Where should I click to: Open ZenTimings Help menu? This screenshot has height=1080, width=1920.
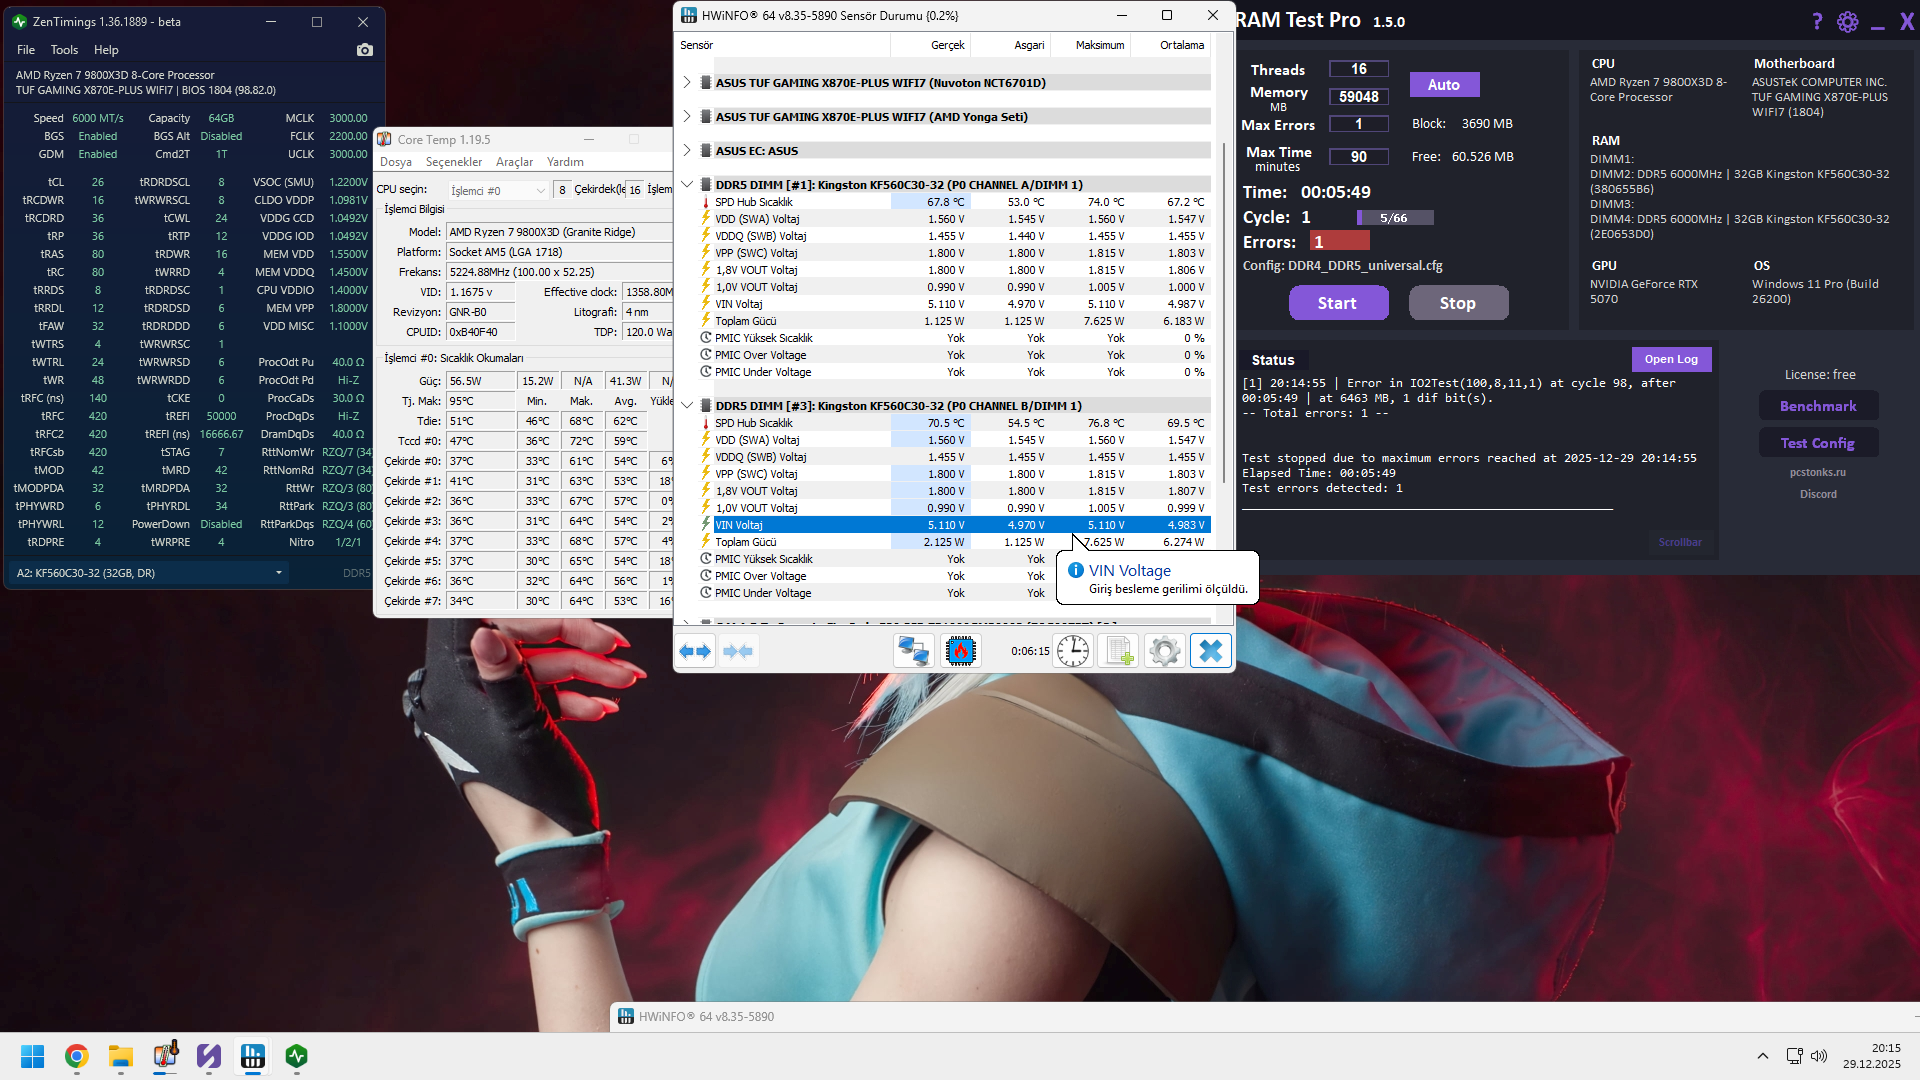click(106, 50)
